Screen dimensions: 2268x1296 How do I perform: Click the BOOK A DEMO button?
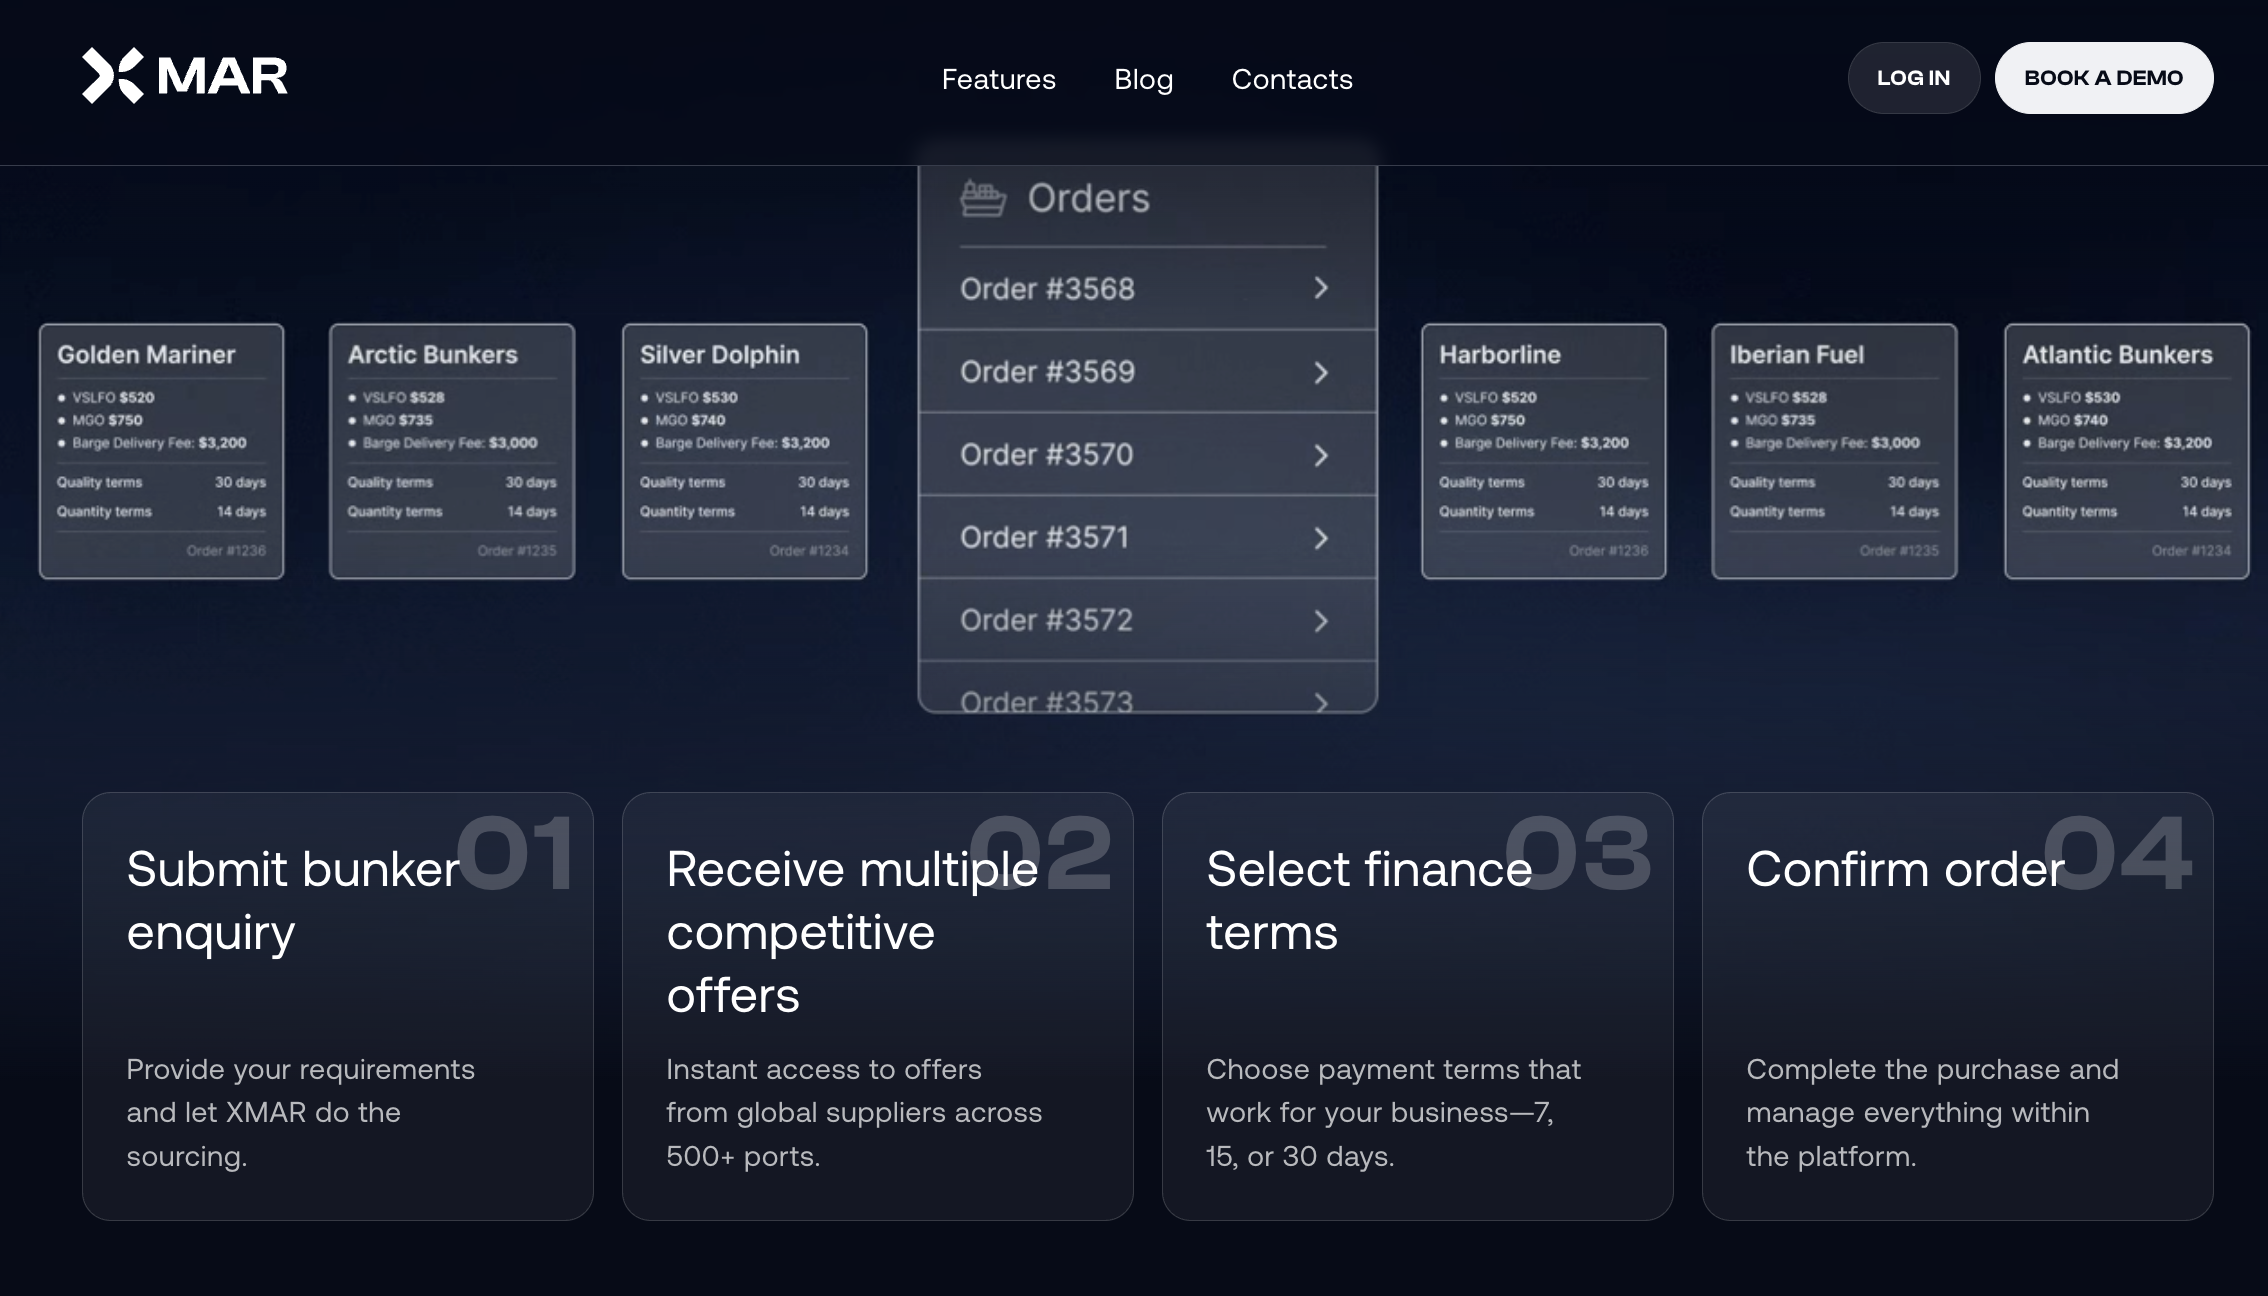tap(2103, 78)
